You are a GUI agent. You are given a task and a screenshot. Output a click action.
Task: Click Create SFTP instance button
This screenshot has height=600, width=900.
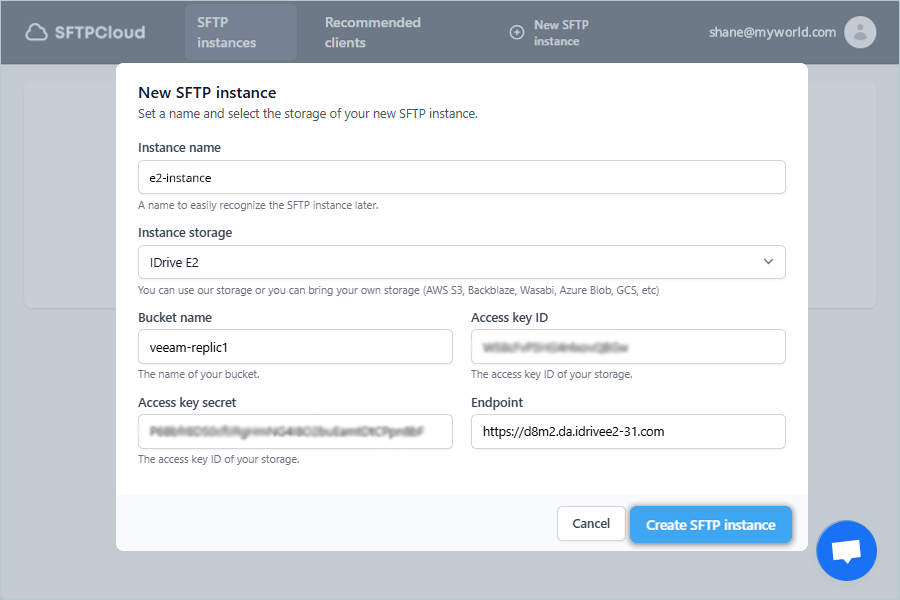(x=711, y=525)
